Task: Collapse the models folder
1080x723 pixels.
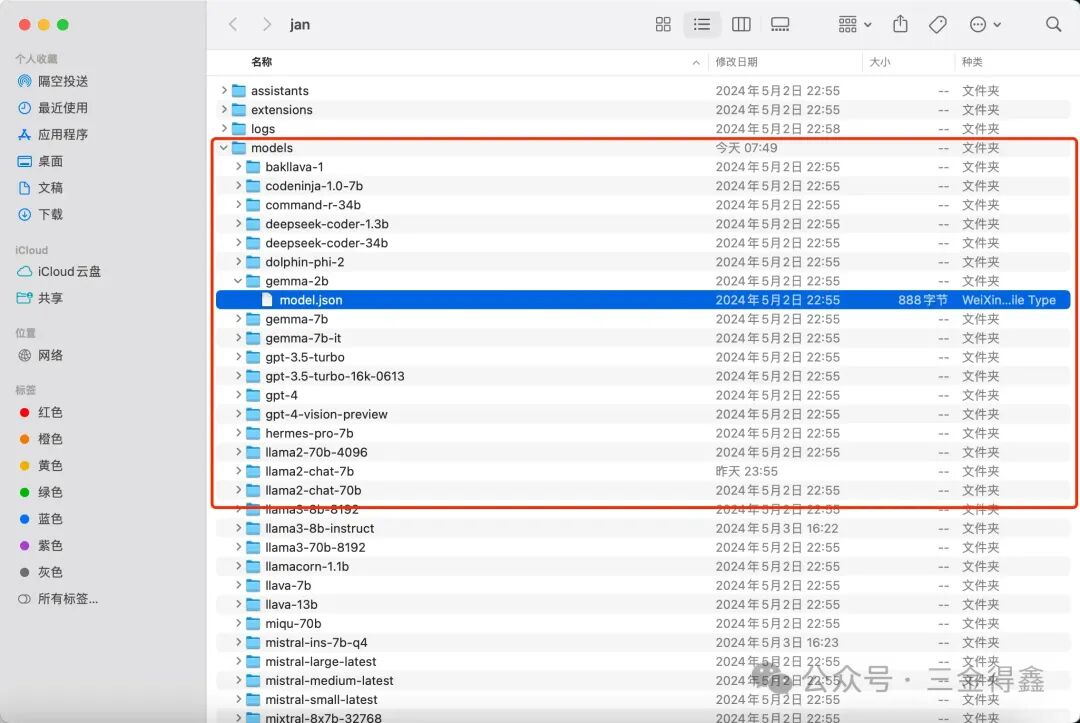Action: pyautogui.click(x=224, y=148)
